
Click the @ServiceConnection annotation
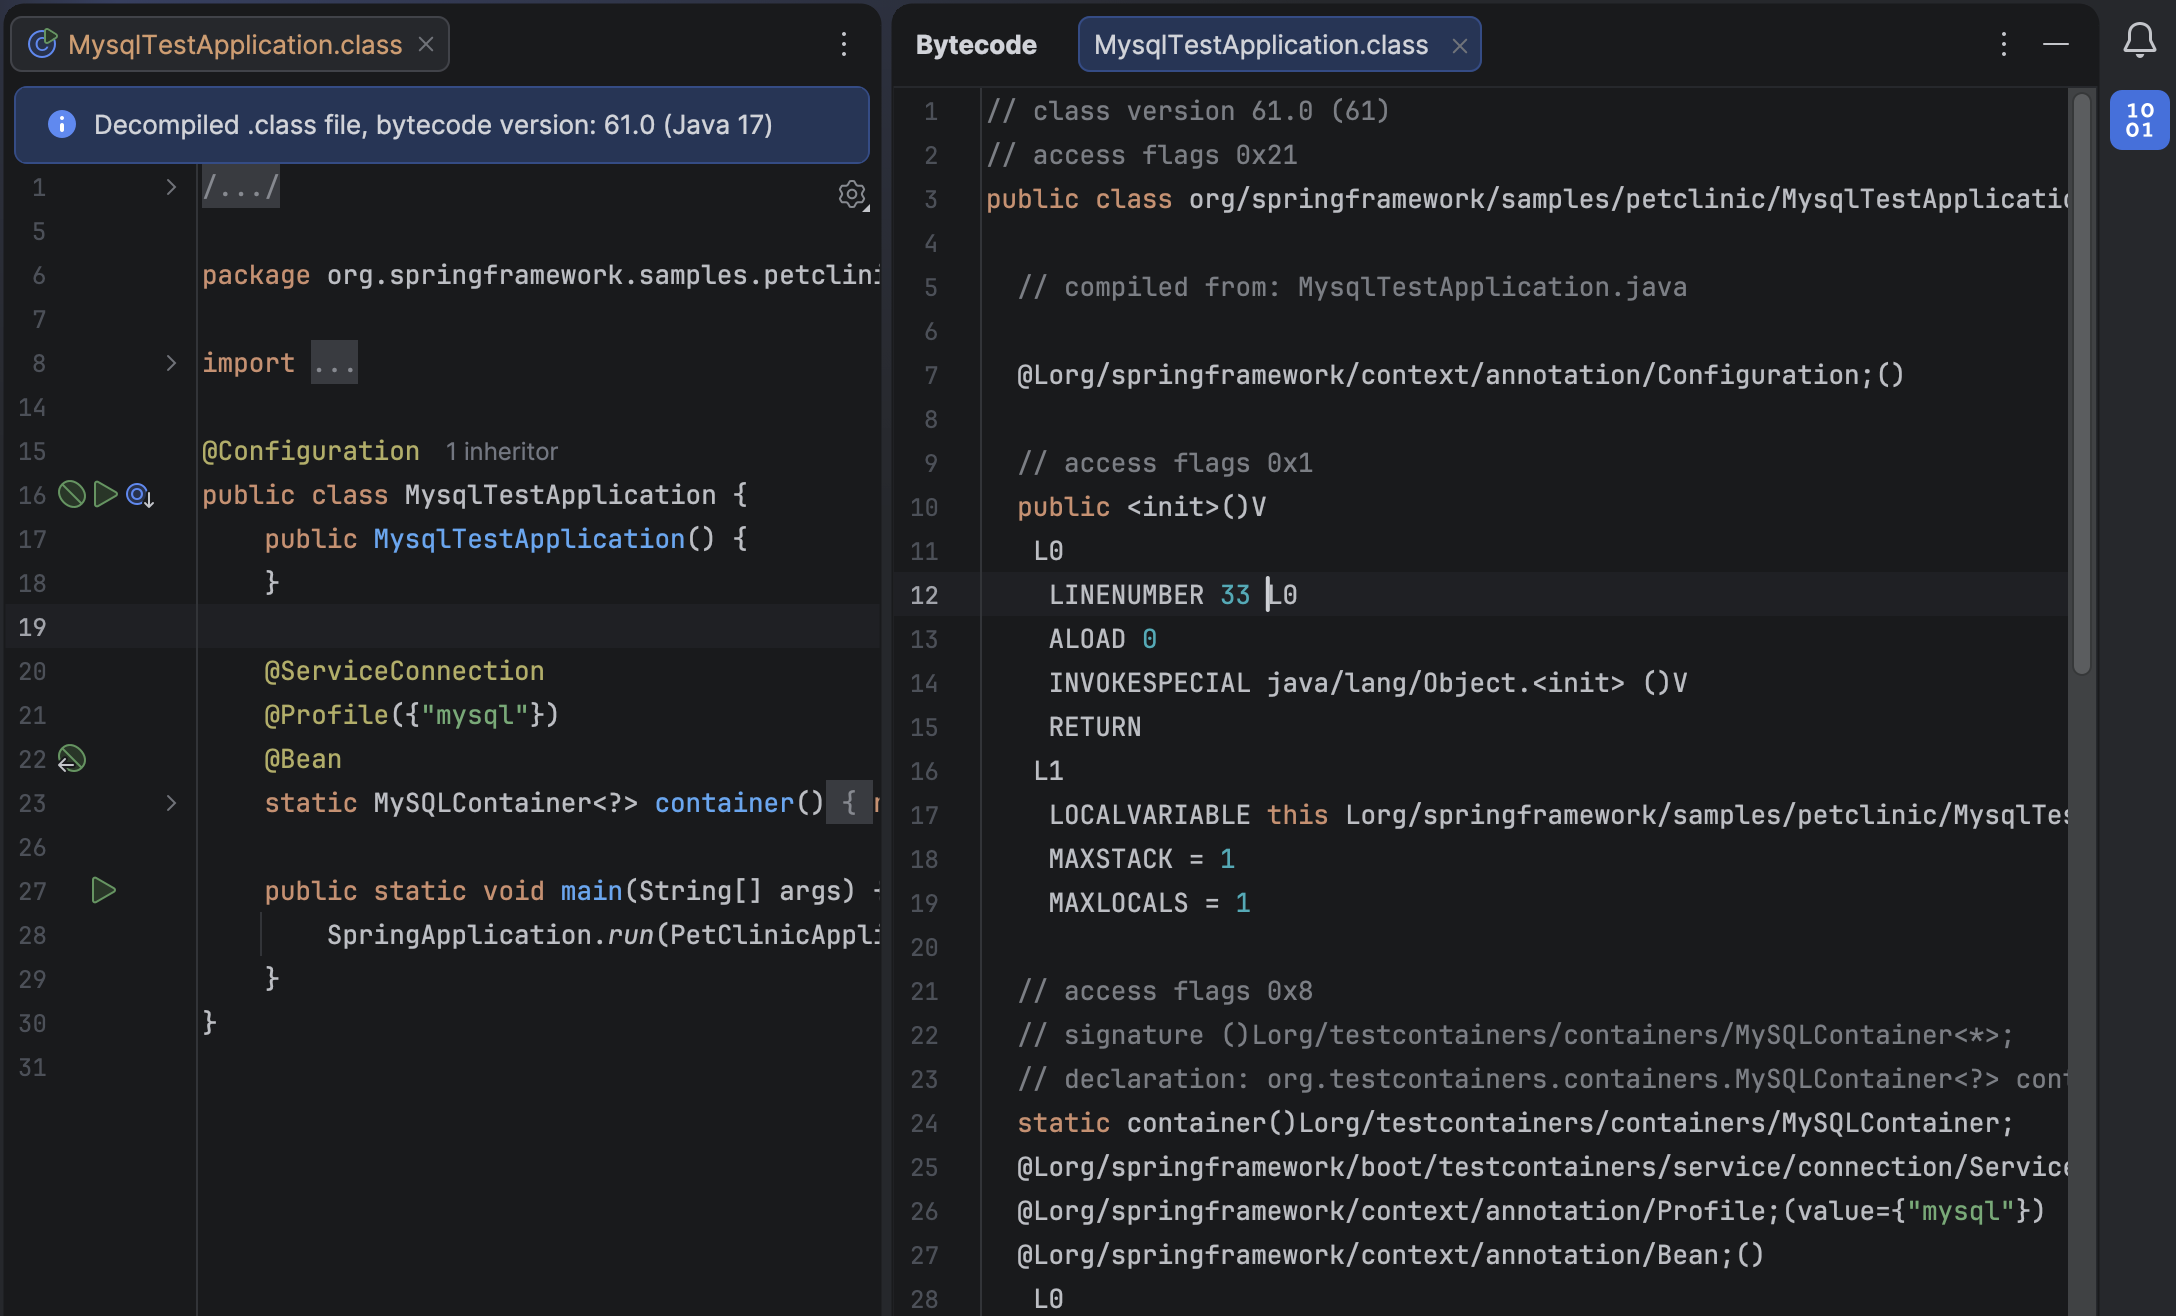pyautogui.click(x=404, y=671)
